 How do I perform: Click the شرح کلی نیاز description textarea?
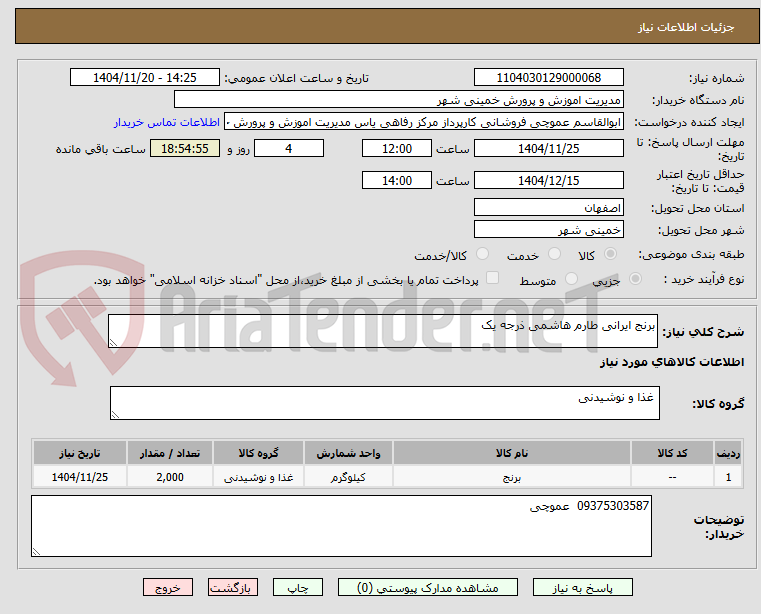click(383, 331)
